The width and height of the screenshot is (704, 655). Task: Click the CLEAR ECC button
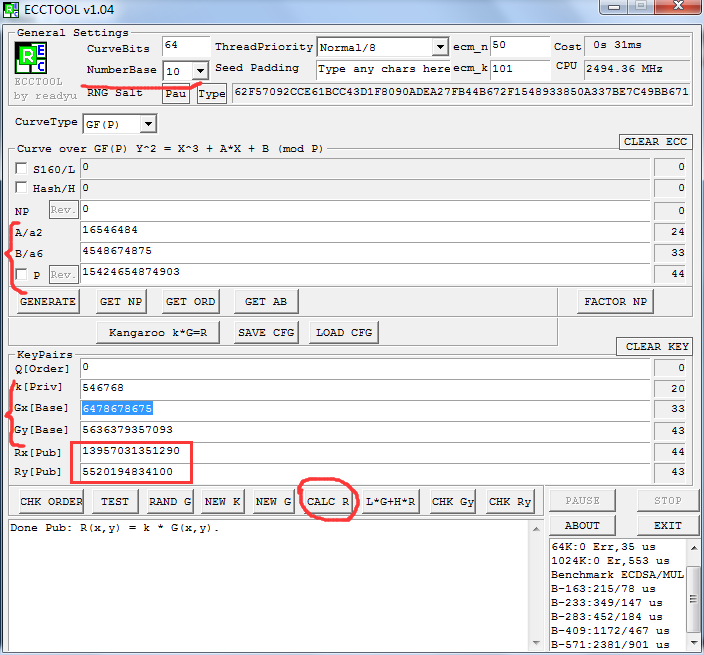[655, 142]
